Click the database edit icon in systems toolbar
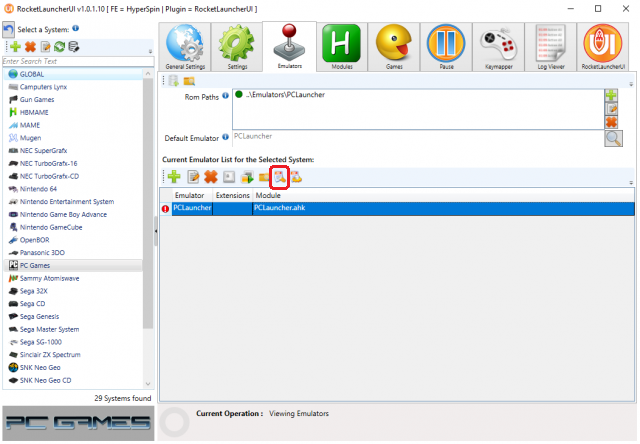 tap(74, 47)
